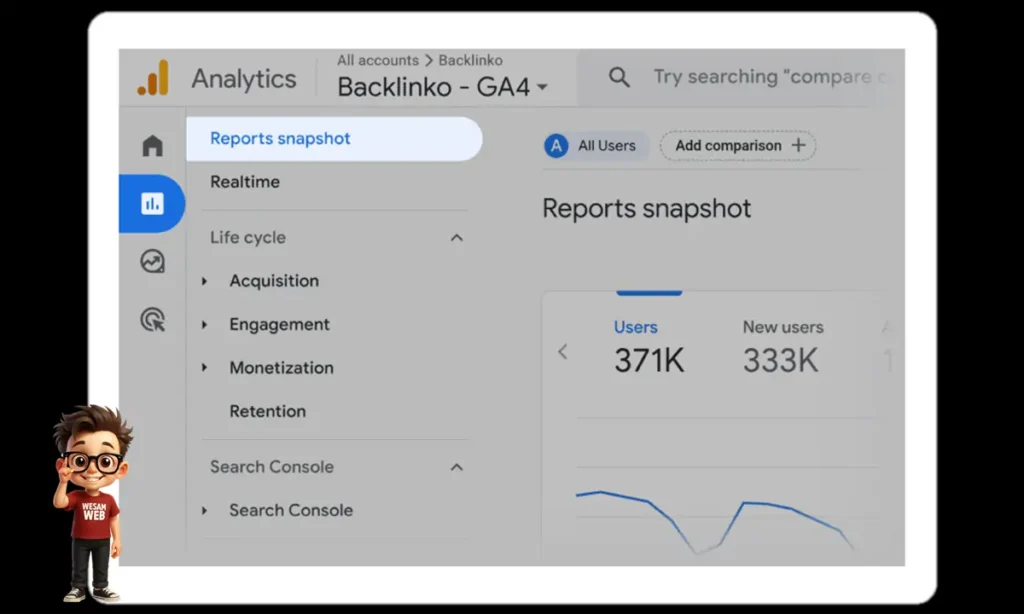Click the plus icon on Add comparison

(x=798, y=145)
